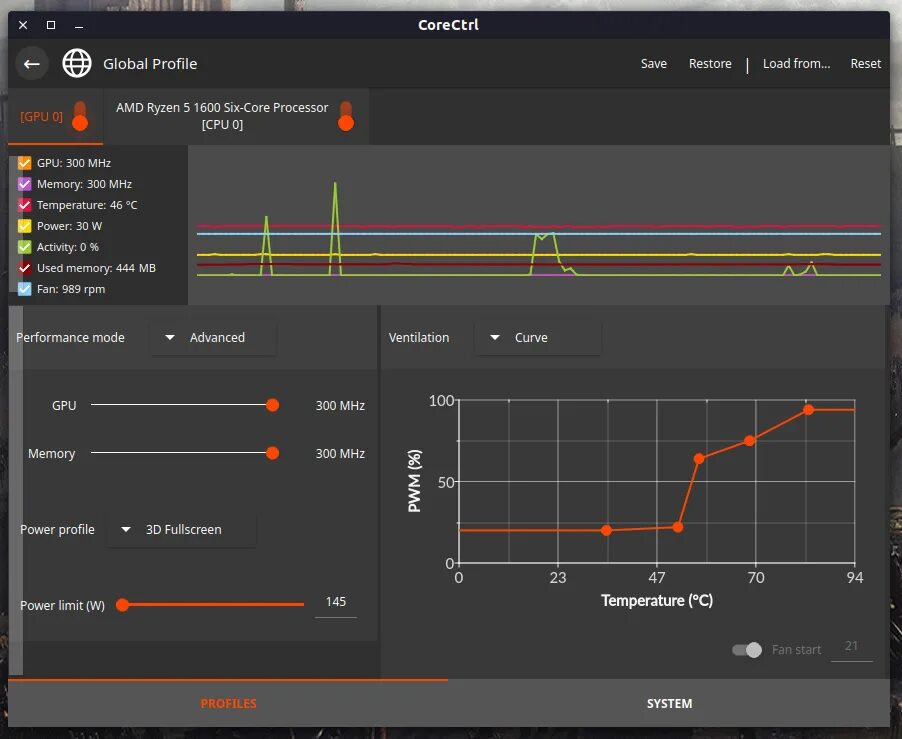Click Load from... button
Screen dimensions: 902x739
[797, 64]
